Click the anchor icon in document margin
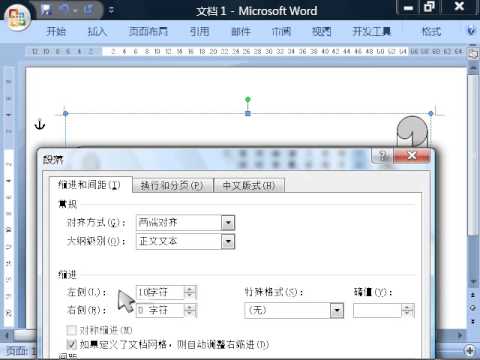Image resolution: width=480 pixels, height=360 pixels. point(40,124)
